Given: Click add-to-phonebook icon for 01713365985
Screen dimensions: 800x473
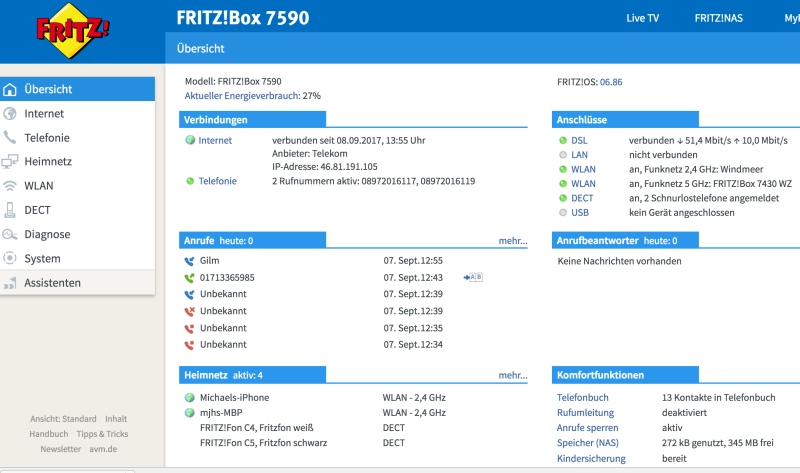Looking at the screenshot, I should tap(473, 277).
